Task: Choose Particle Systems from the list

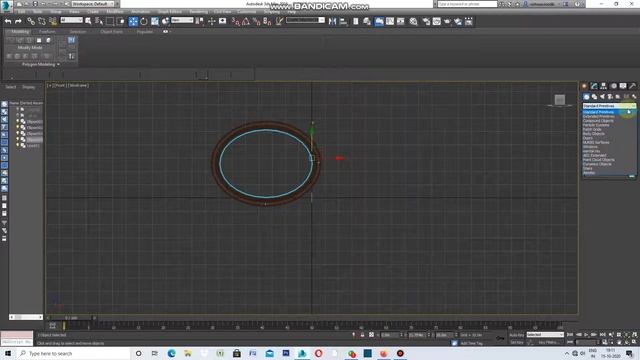Action: click(x=596, y=125)
